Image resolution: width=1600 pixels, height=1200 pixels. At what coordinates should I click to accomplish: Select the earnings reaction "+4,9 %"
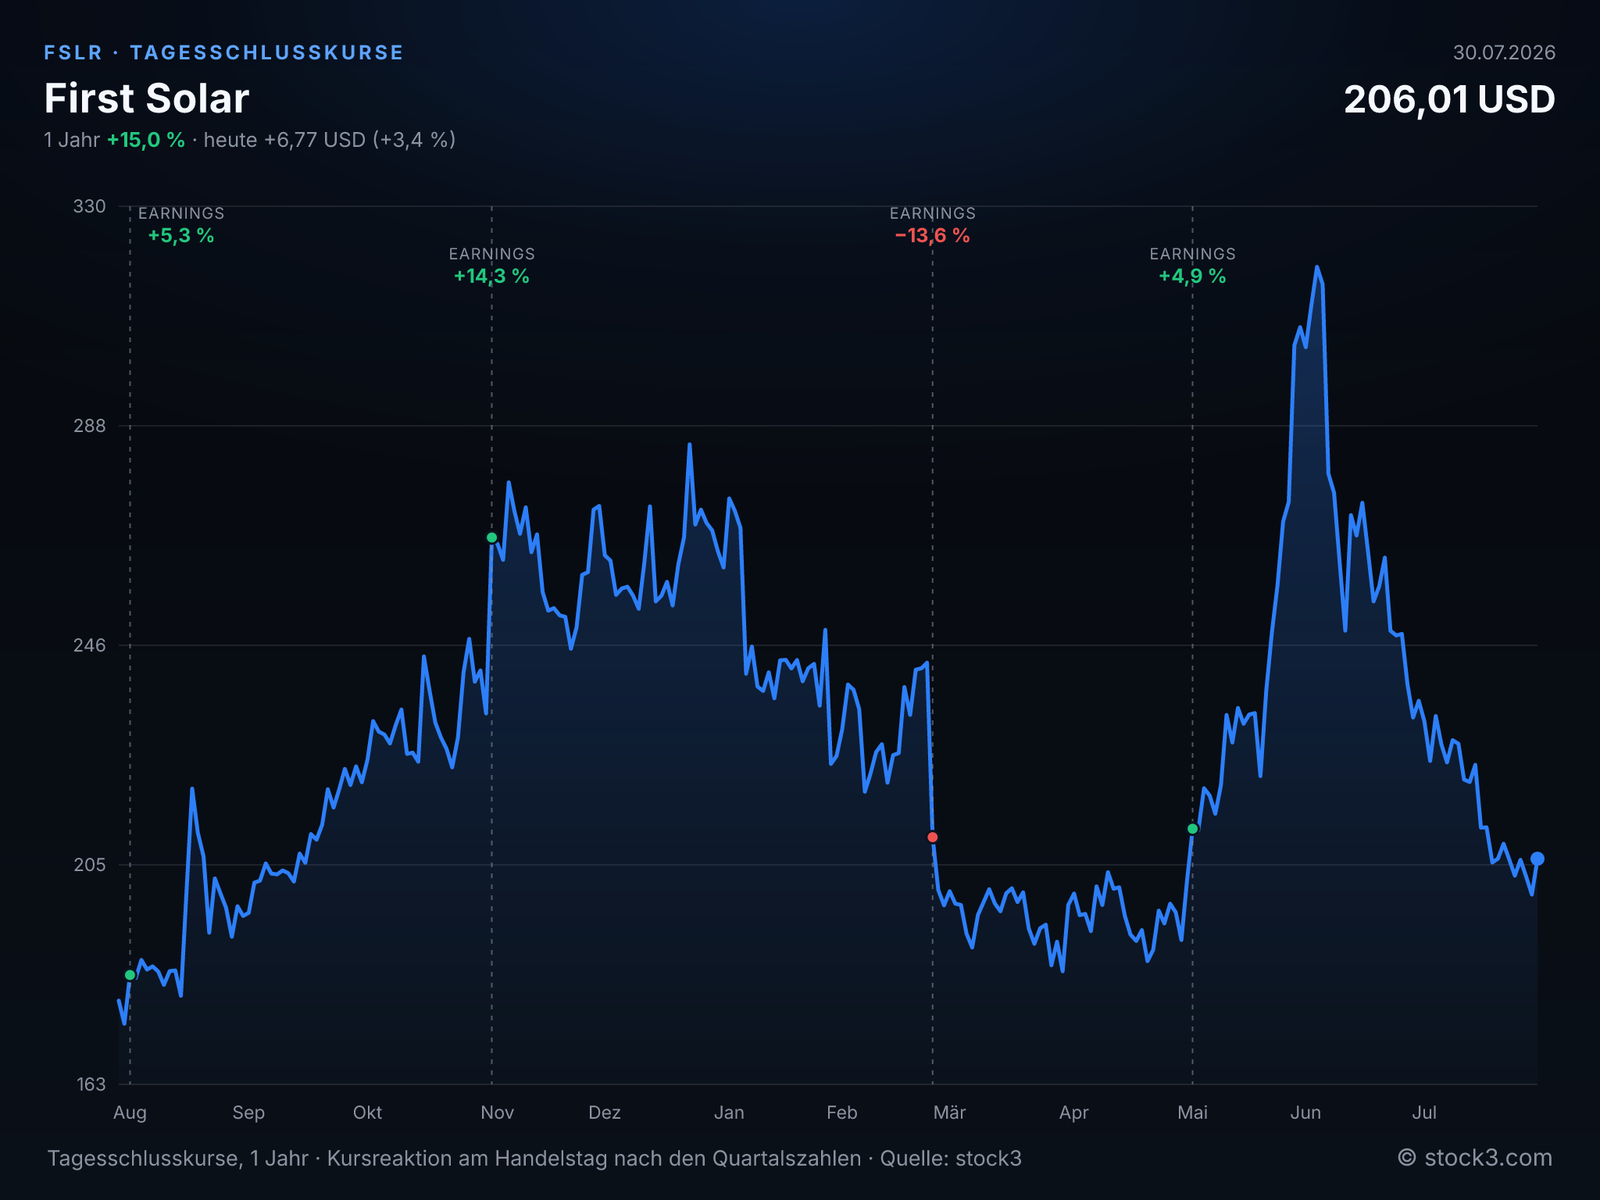pyautogui.click(x=1192, y=277)
